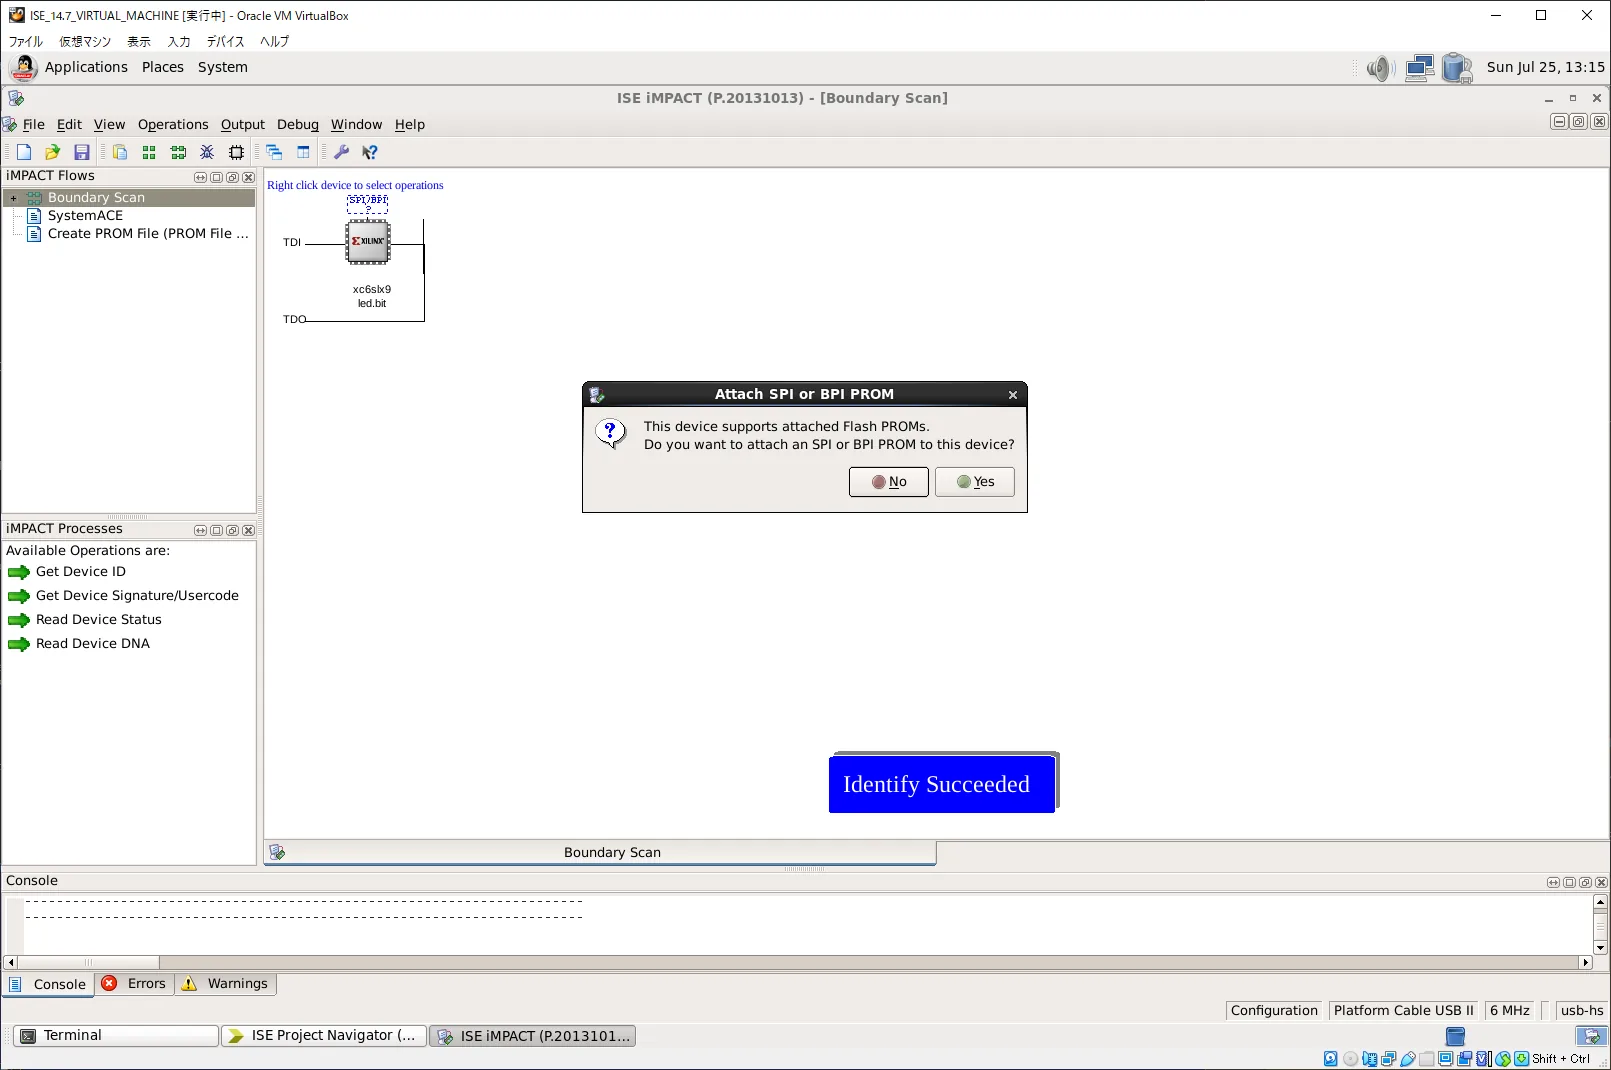Run the Get Device ID operation
1611x1070 pixels.
coord(80,572)
